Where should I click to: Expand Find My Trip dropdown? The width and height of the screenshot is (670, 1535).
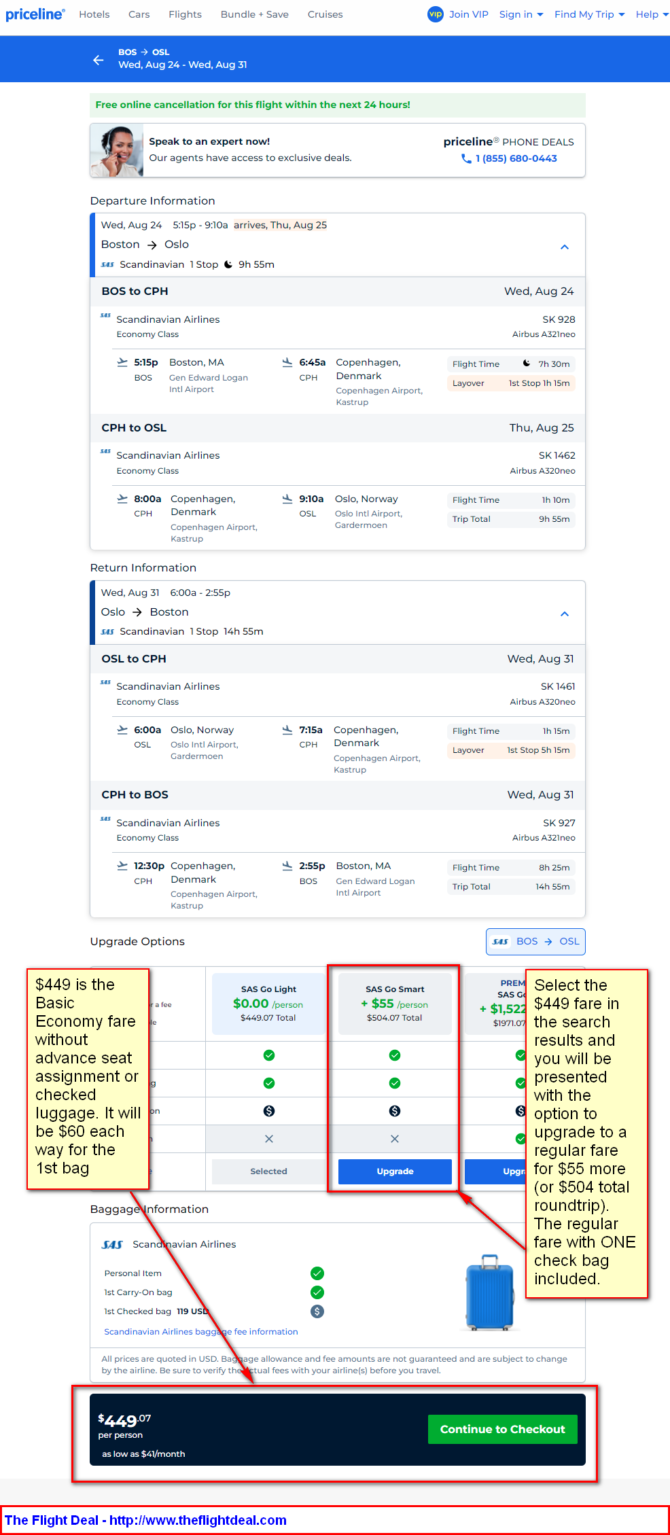click(590, 15)
